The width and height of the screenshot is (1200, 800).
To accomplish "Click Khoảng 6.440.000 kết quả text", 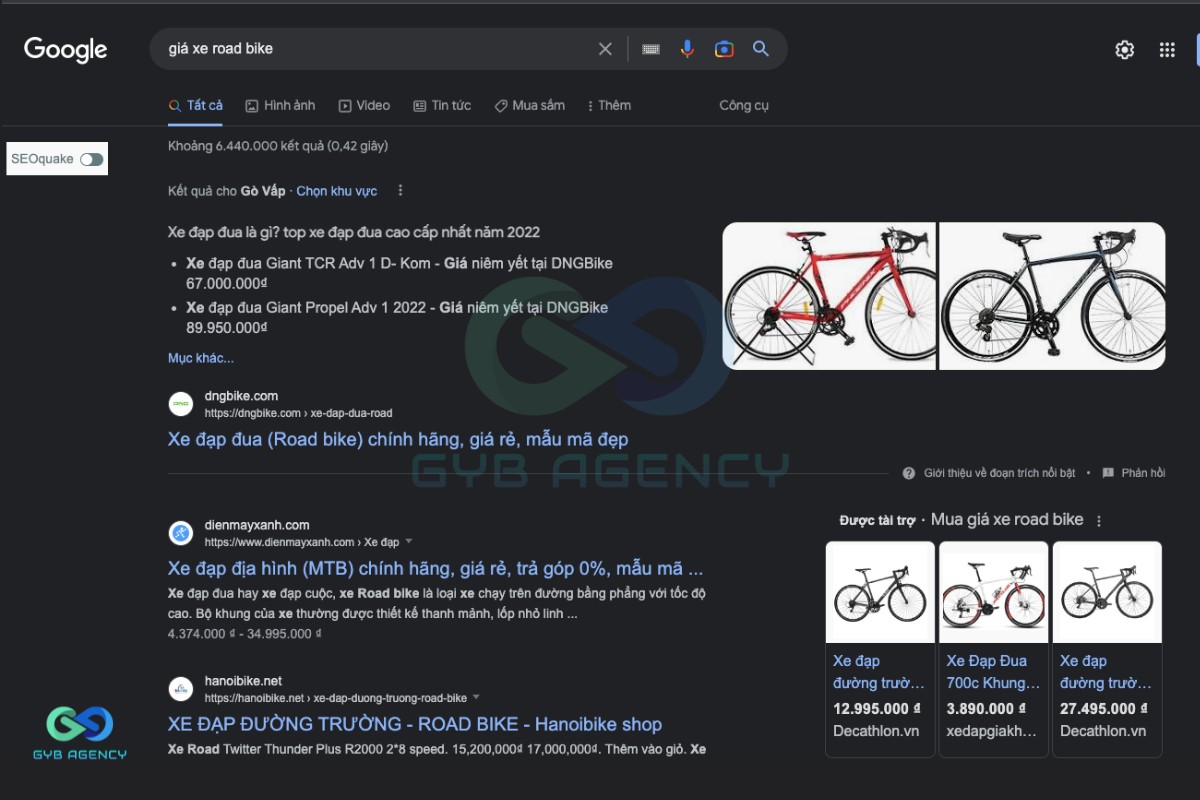I will tap(278, 146).
